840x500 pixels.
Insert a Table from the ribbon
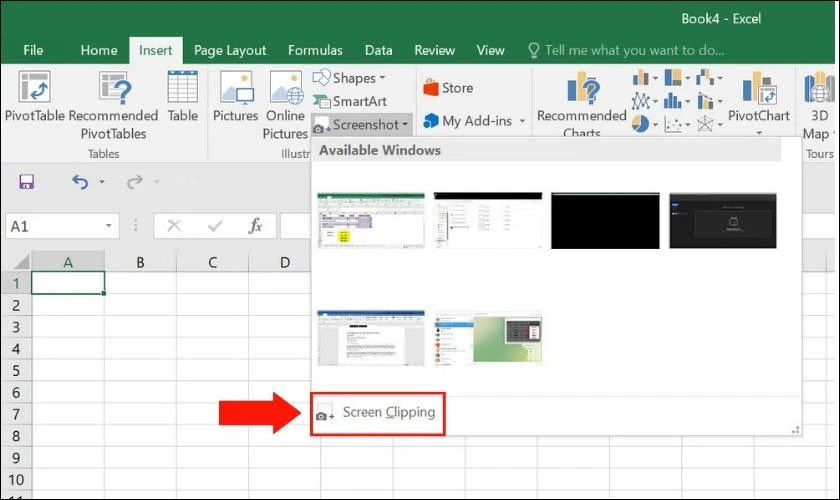point(183,96)
